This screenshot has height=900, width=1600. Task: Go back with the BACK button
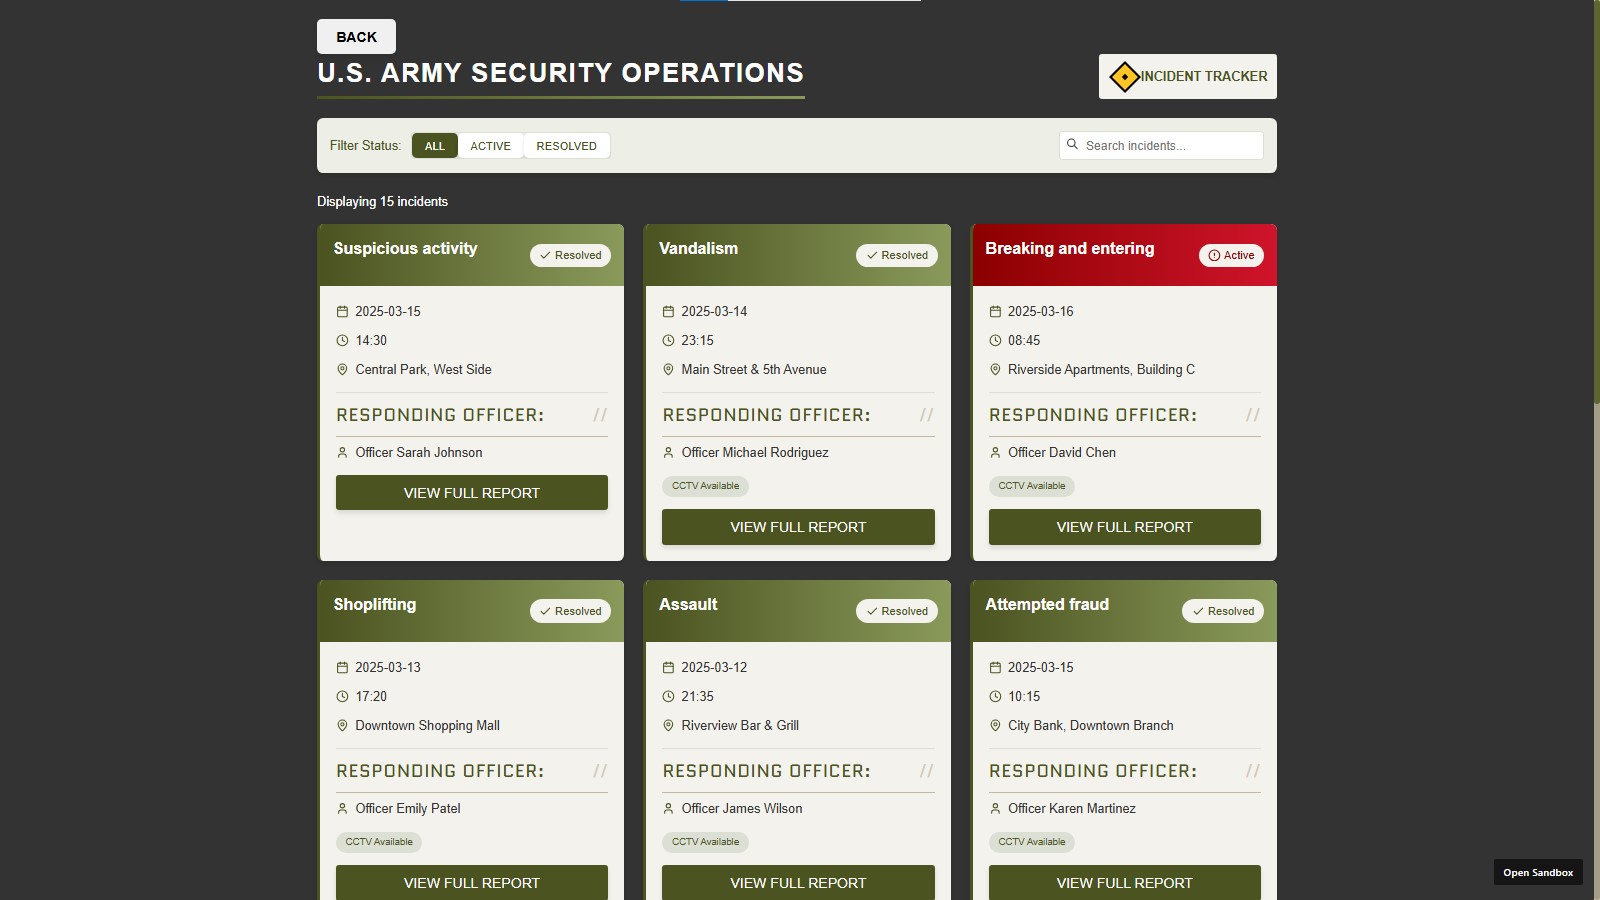pyautogui.click(x=356, y=37)
